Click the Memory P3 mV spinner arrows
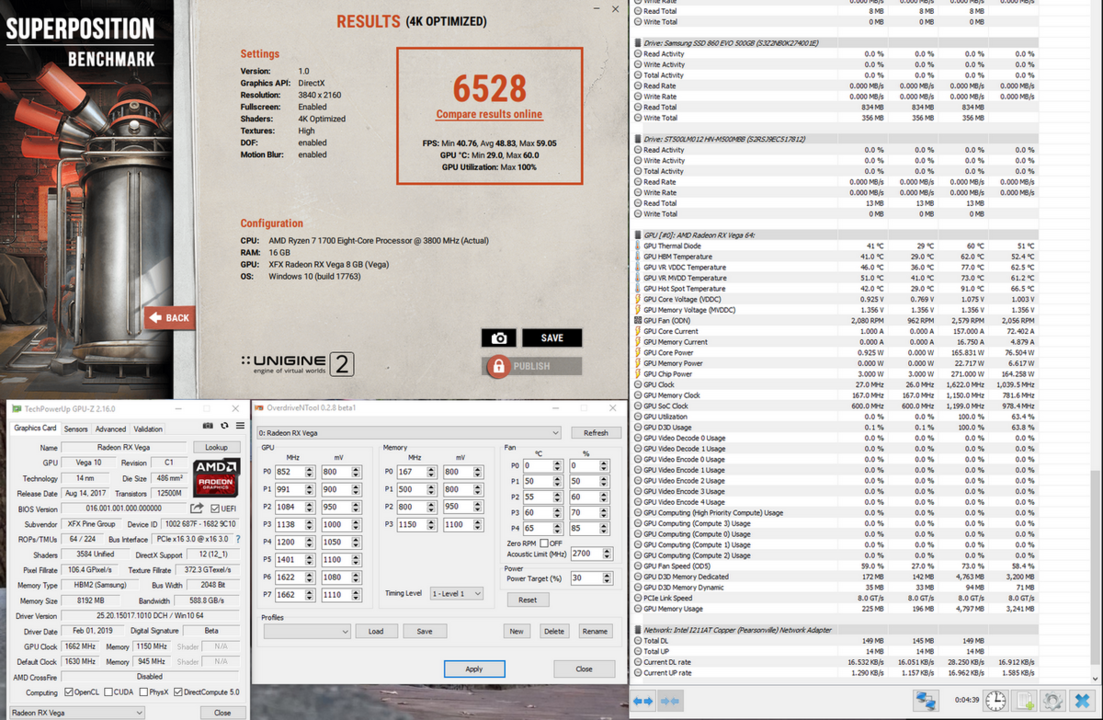This screenshot has width=1103, height=720. coord(478,525)
